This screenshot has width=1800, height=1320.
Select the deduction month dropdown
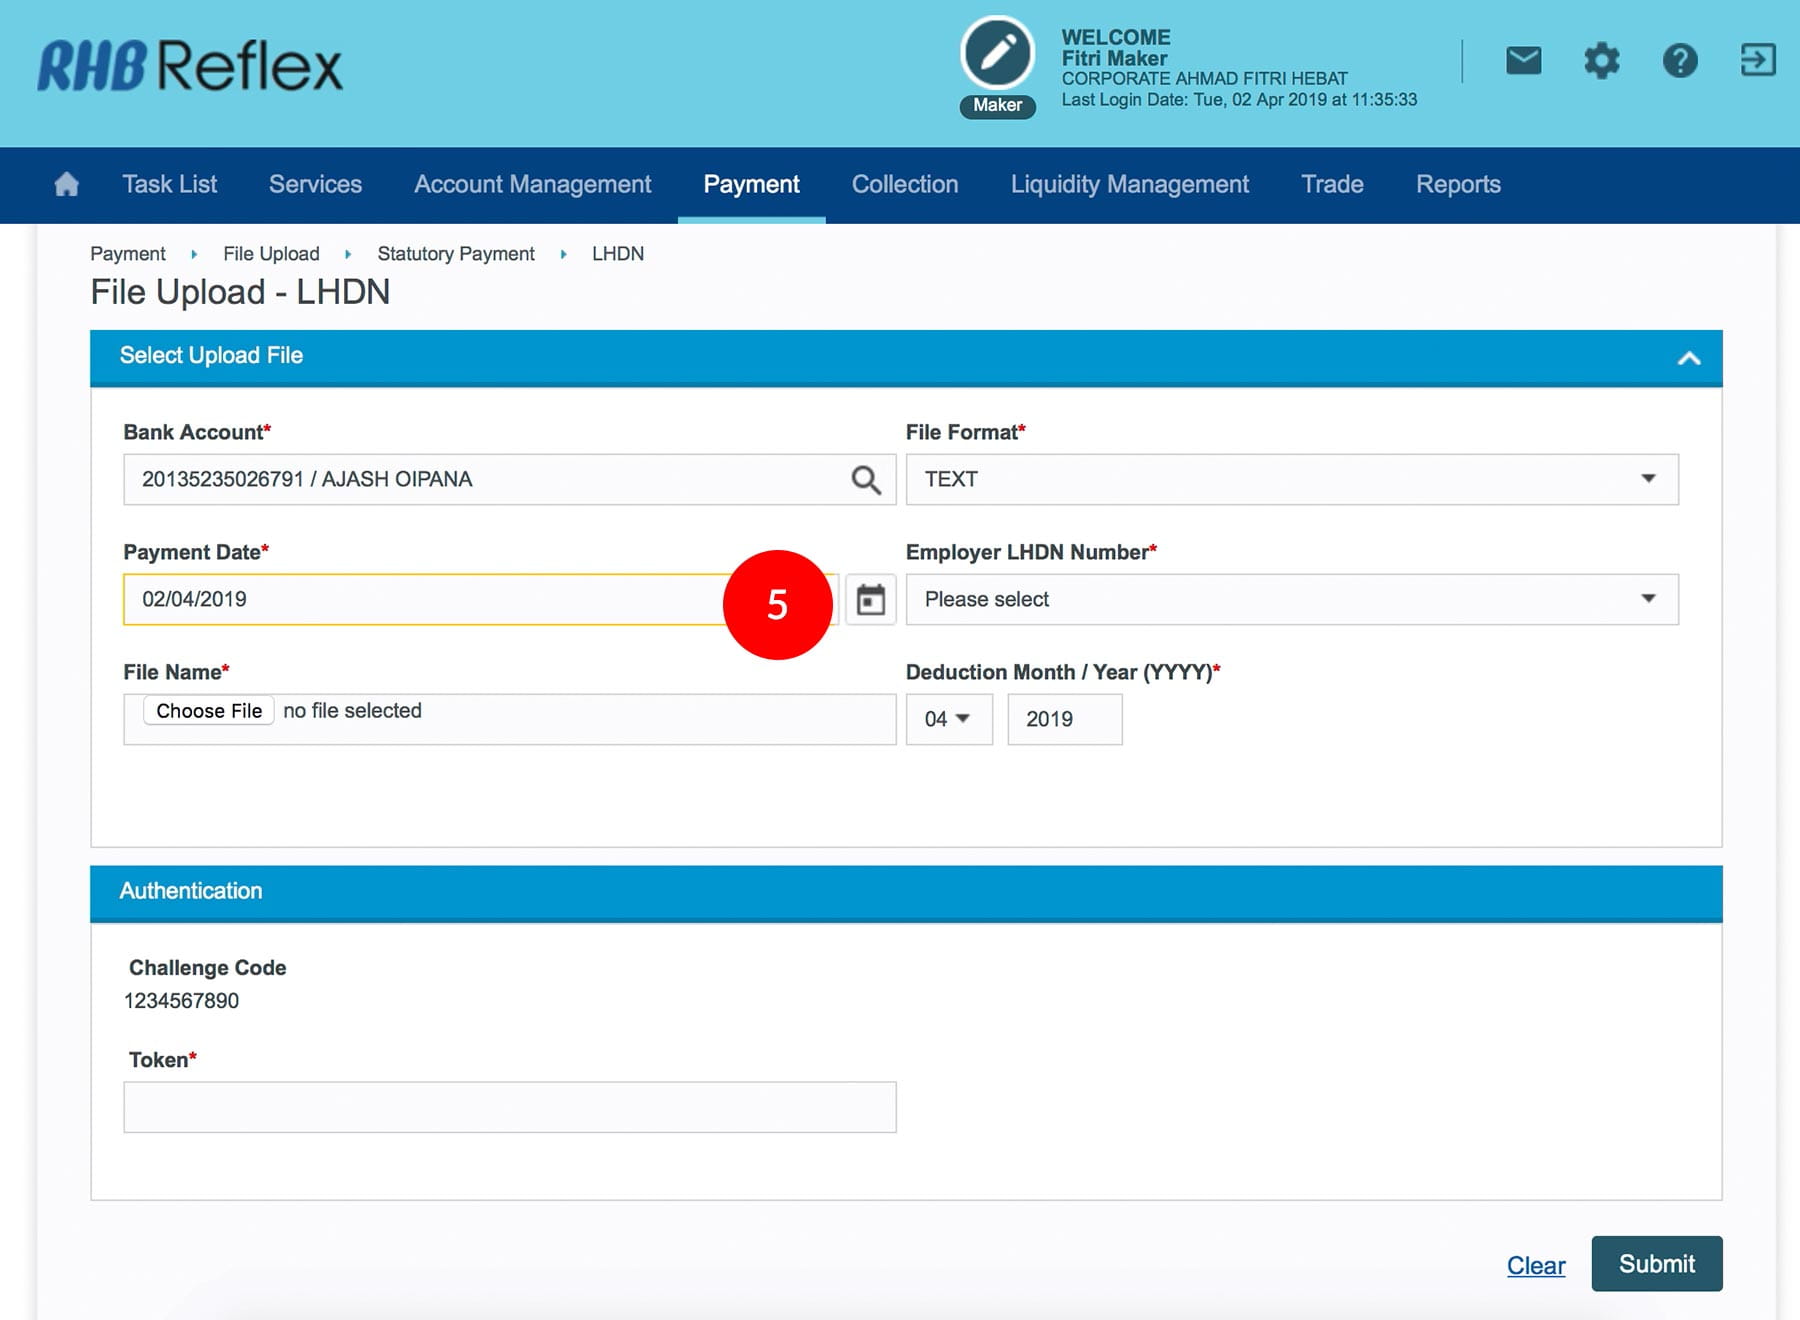coord(948,719)
